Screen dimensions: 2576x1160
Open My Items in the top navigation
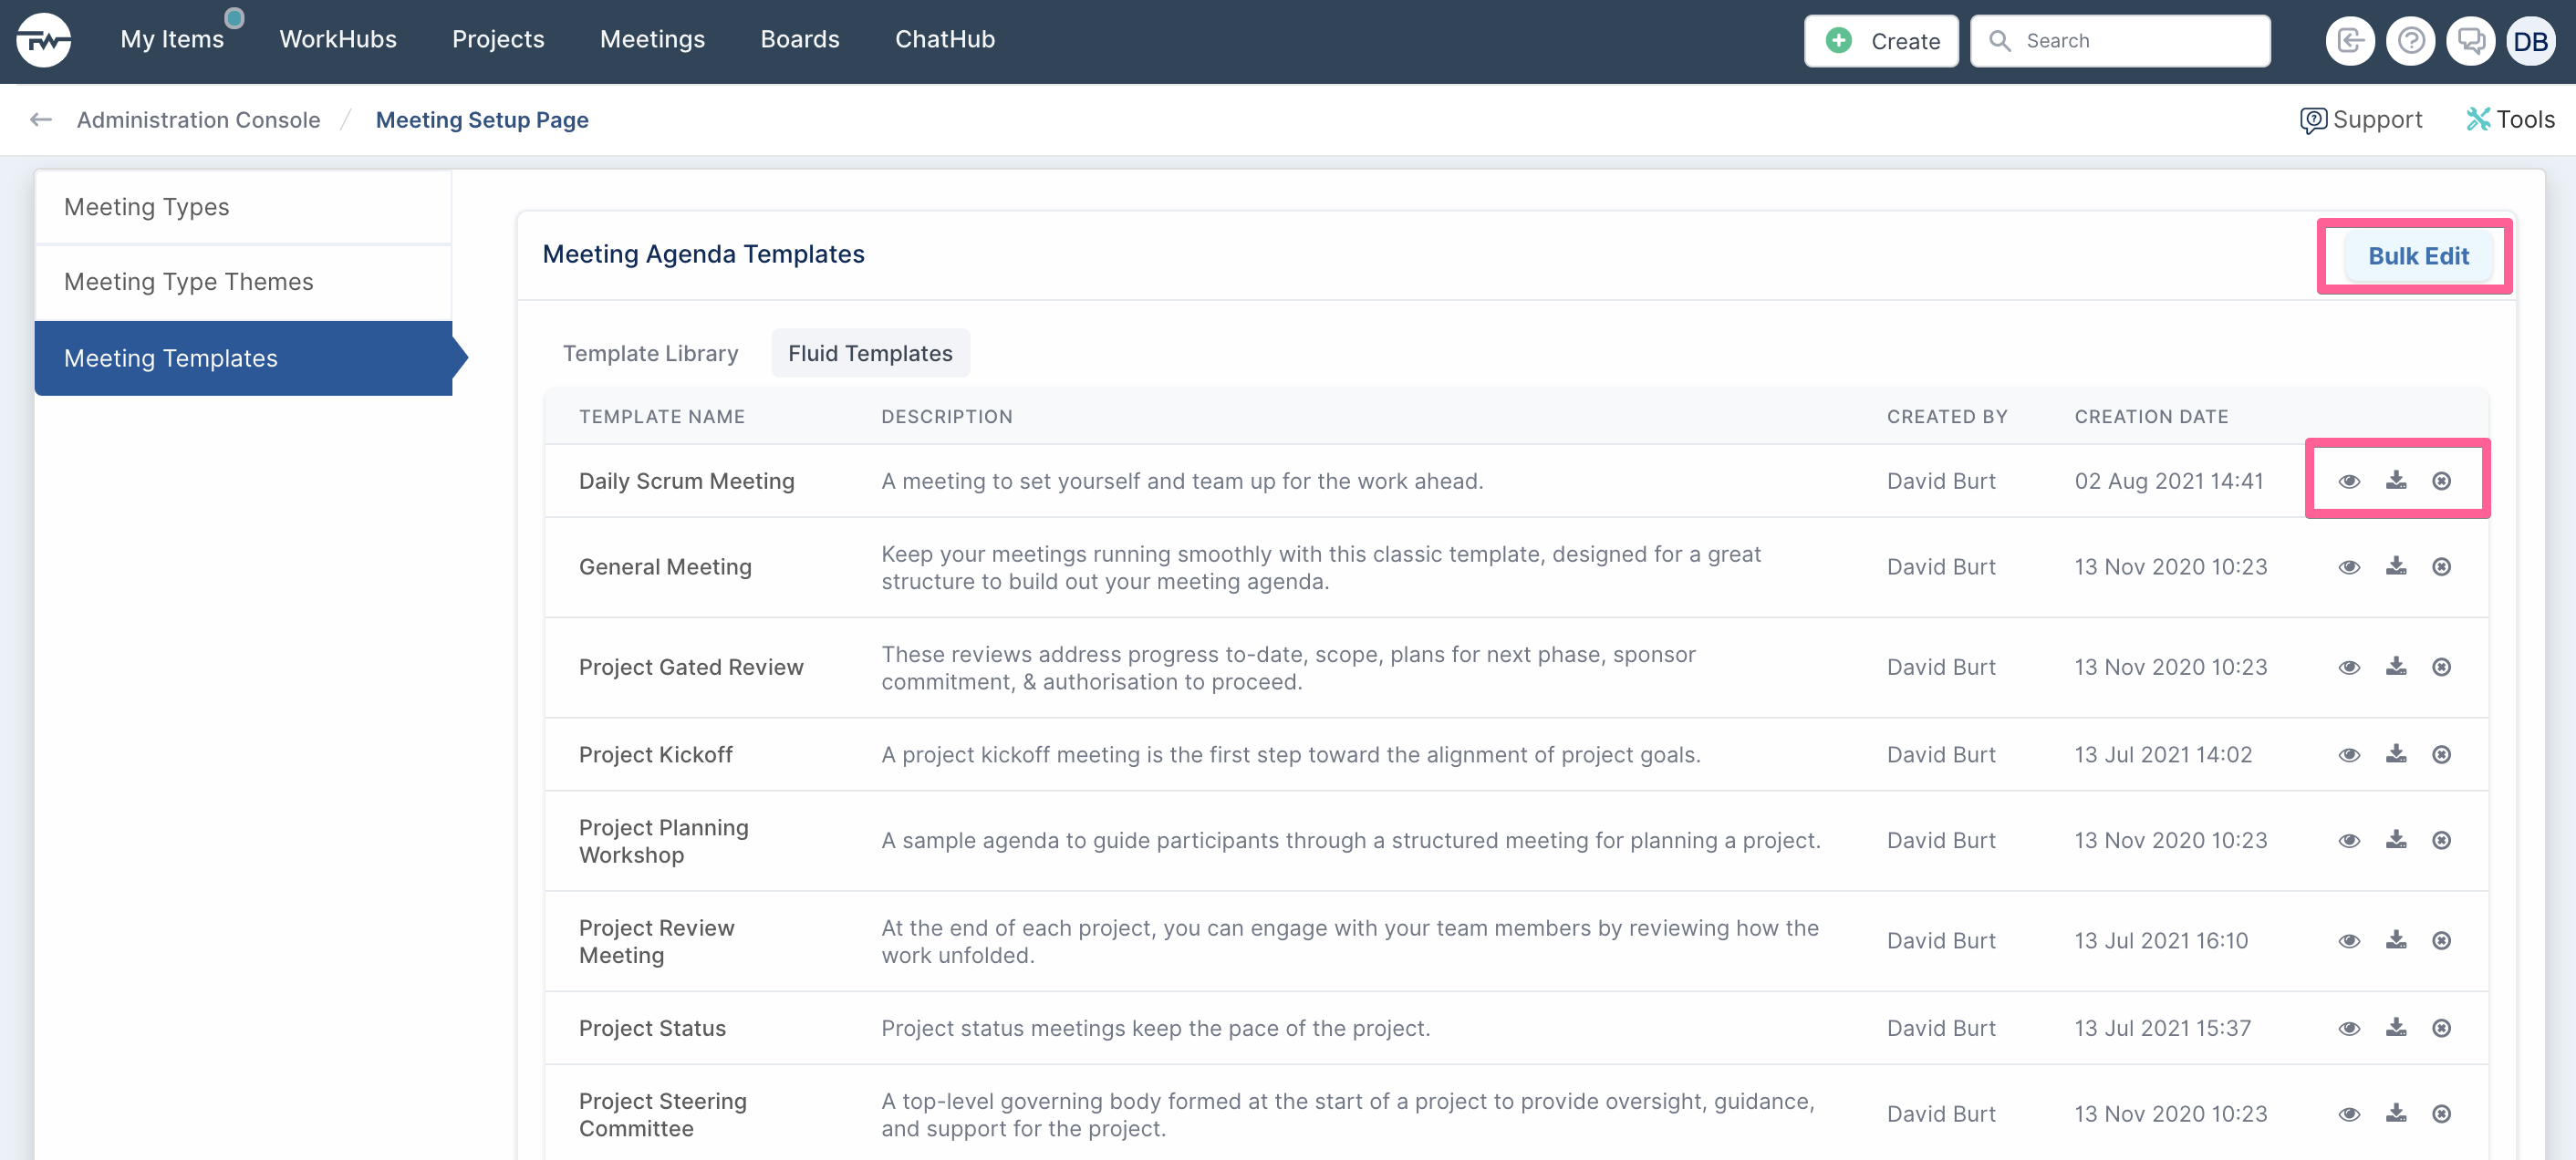coord(172,39)
